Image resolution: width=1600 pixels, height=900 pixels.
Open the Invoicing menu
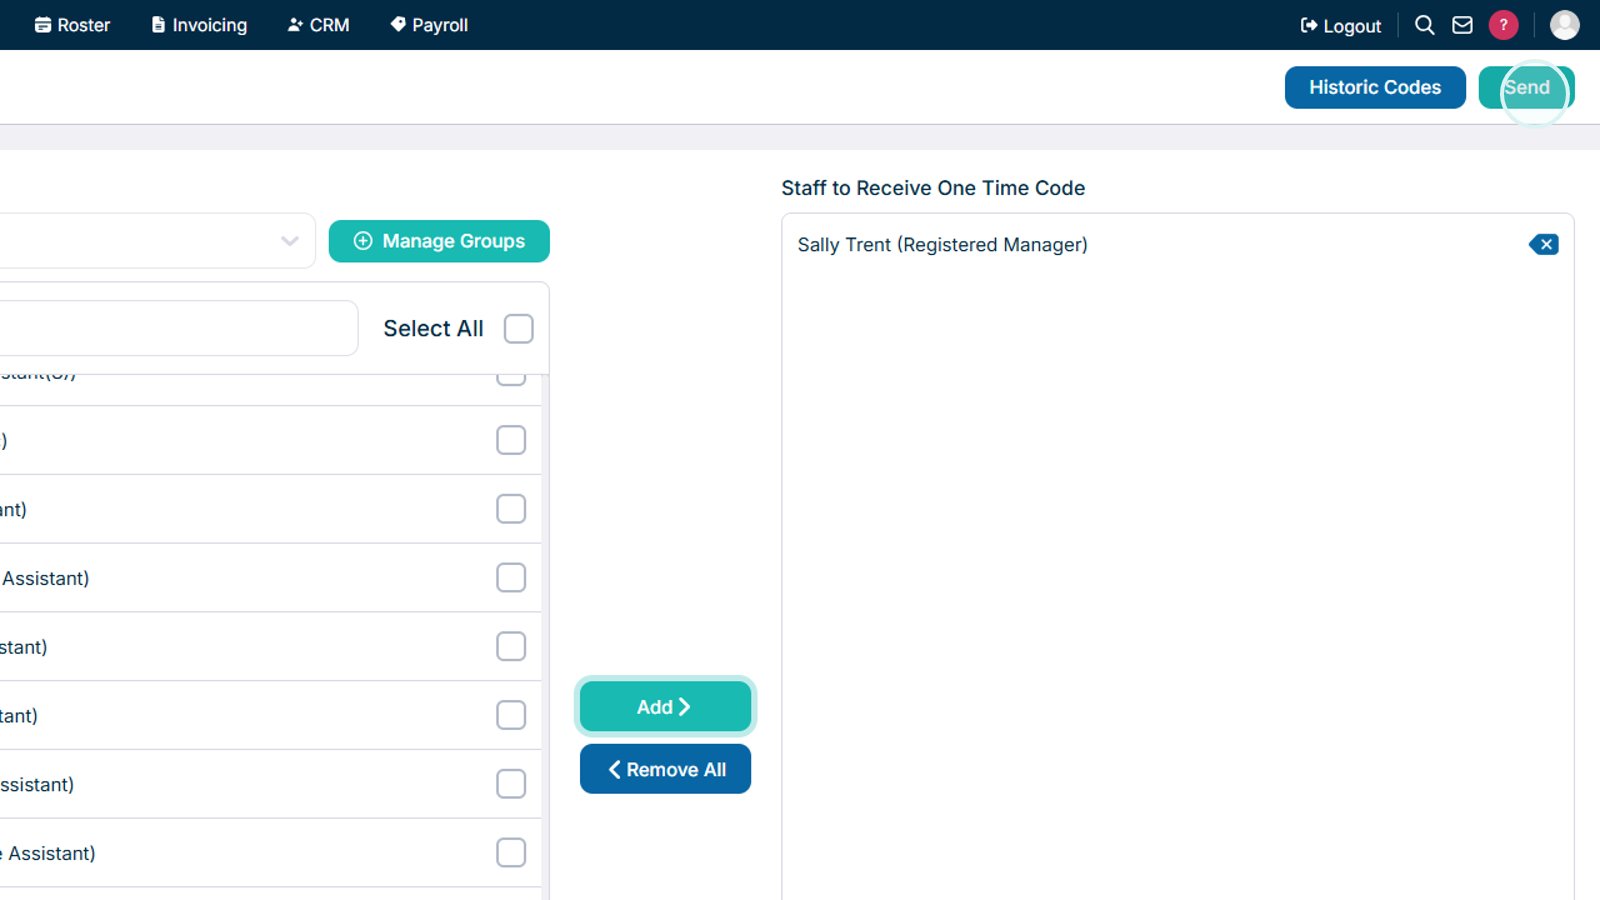pyautogui.click(x=199, y=25)
